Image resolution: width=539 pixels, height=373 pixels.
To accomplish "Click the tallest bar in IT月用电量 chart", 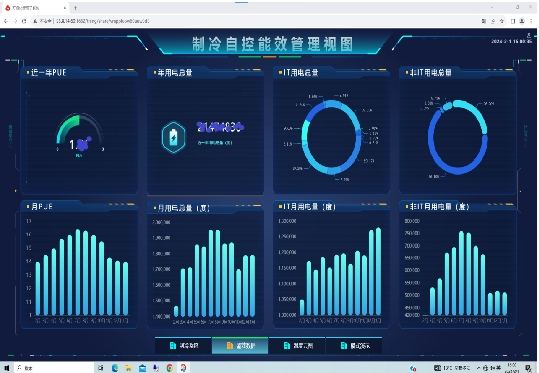I will (378, 271).
